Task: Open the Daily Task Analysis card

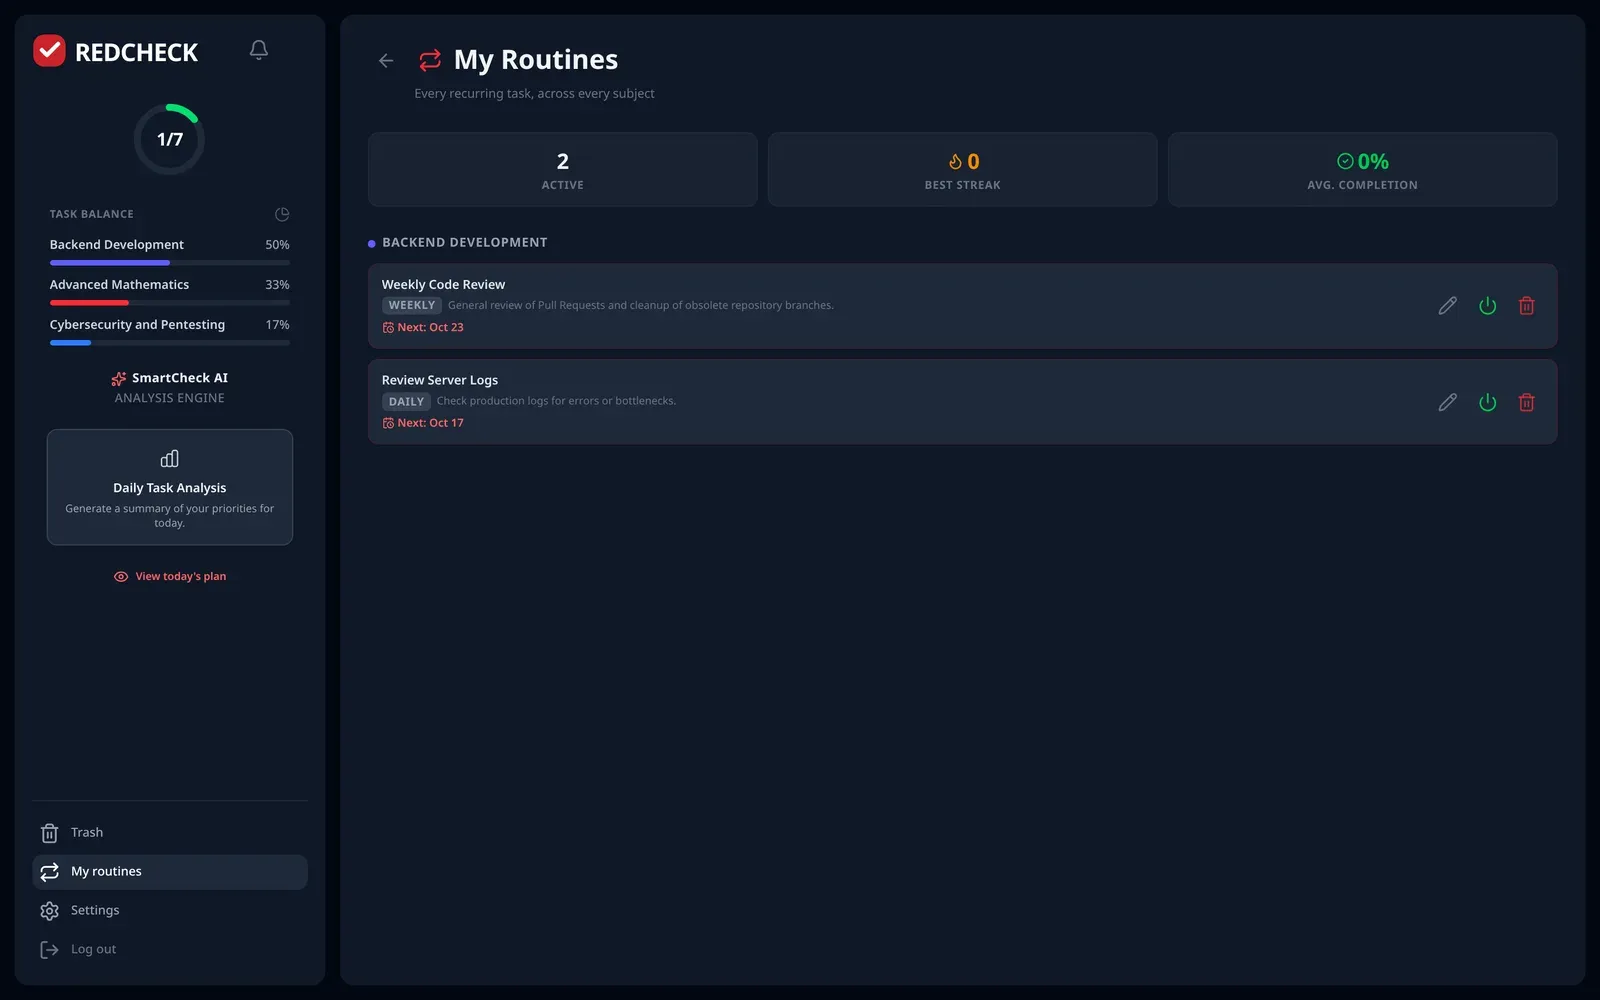Action: (x=170, y=487)
